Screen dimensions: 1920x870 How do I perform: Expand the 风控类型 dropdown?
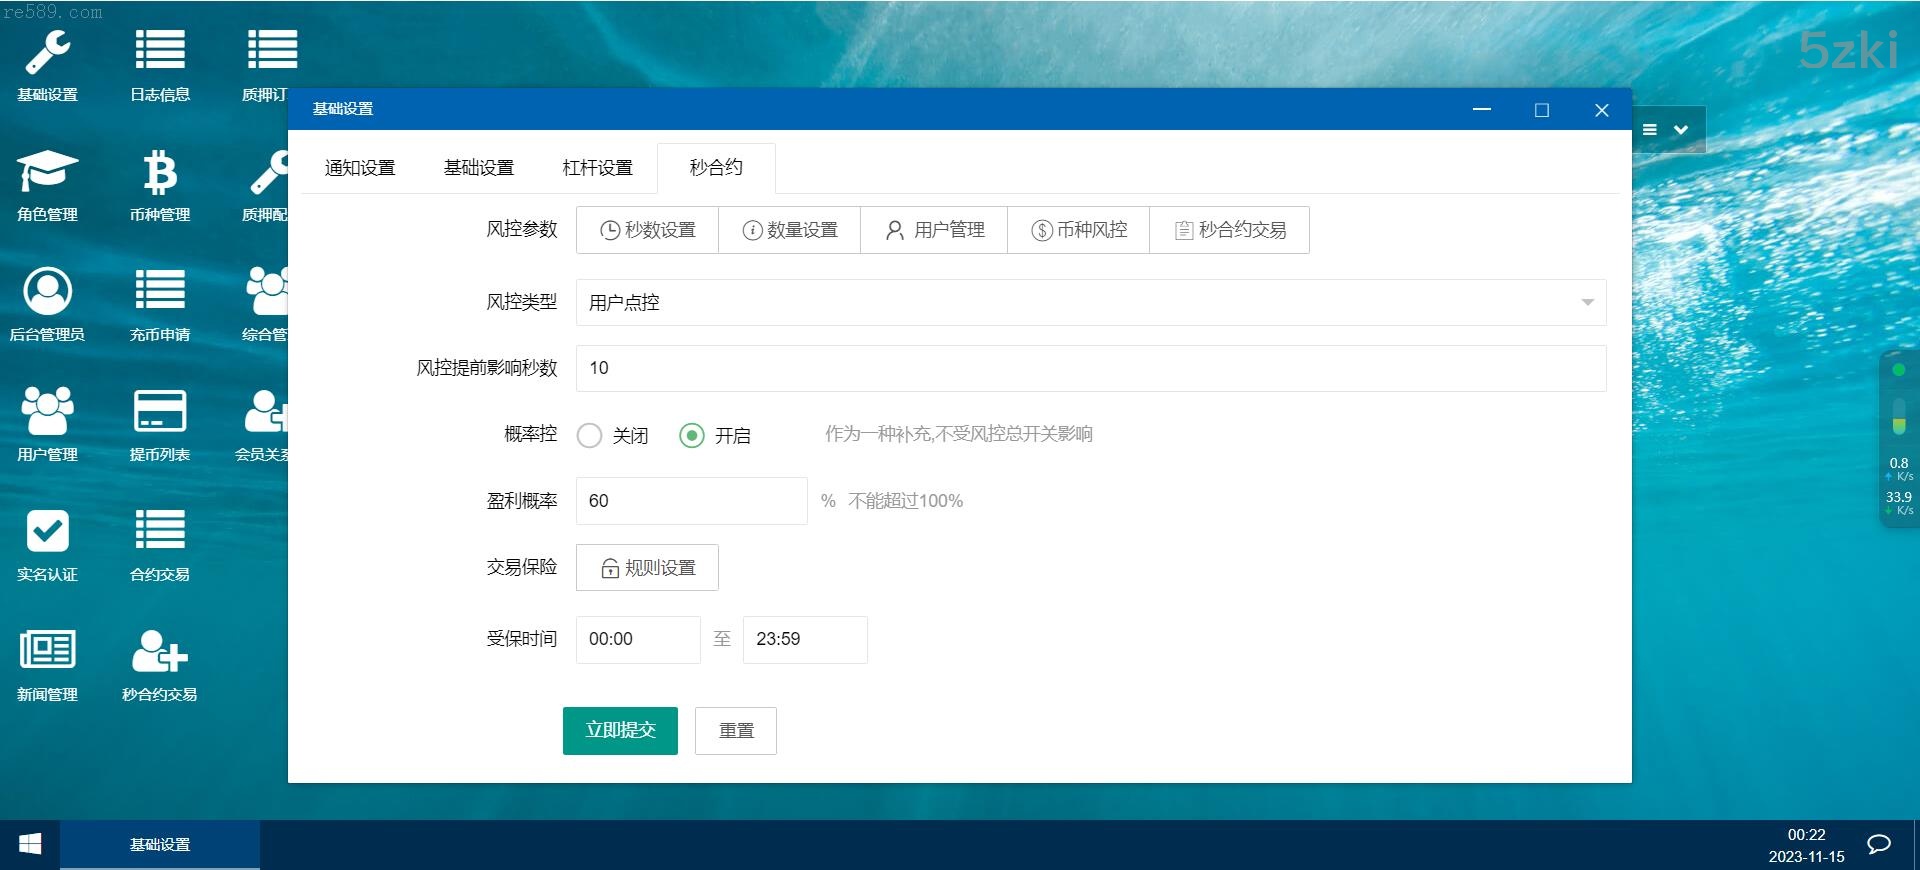click(x=1090, y=302)
